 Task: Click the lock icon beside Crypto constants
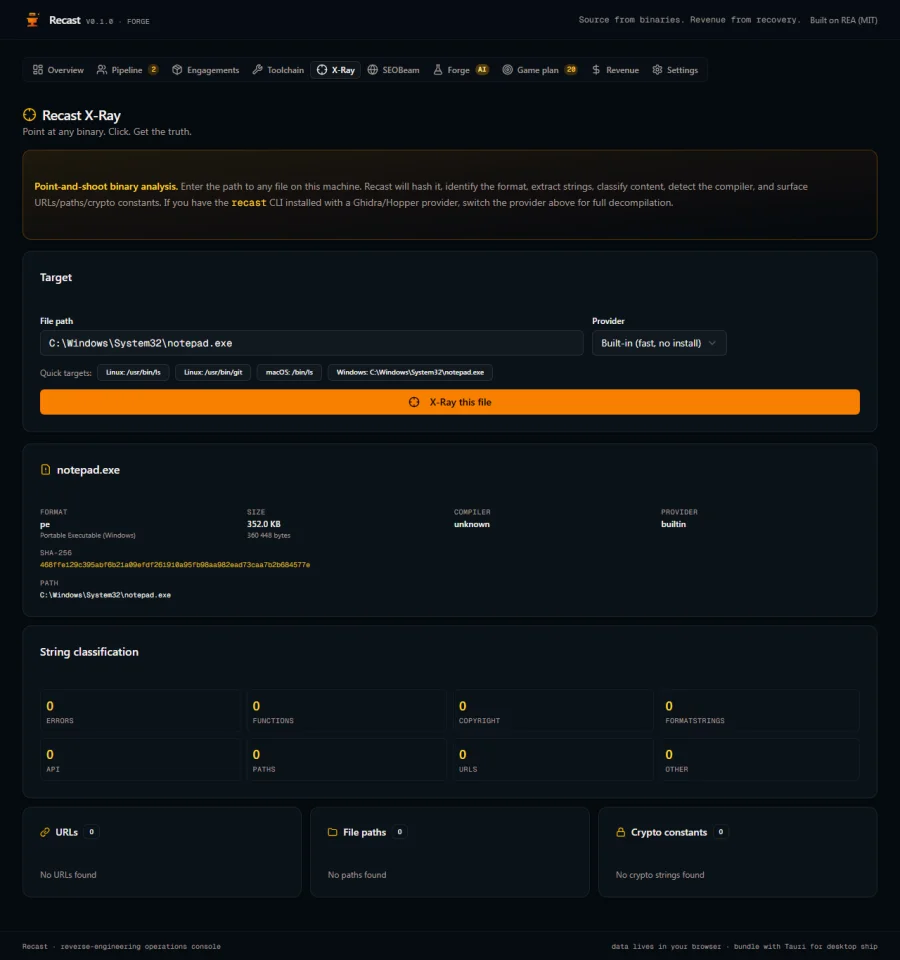pos(620,832)
